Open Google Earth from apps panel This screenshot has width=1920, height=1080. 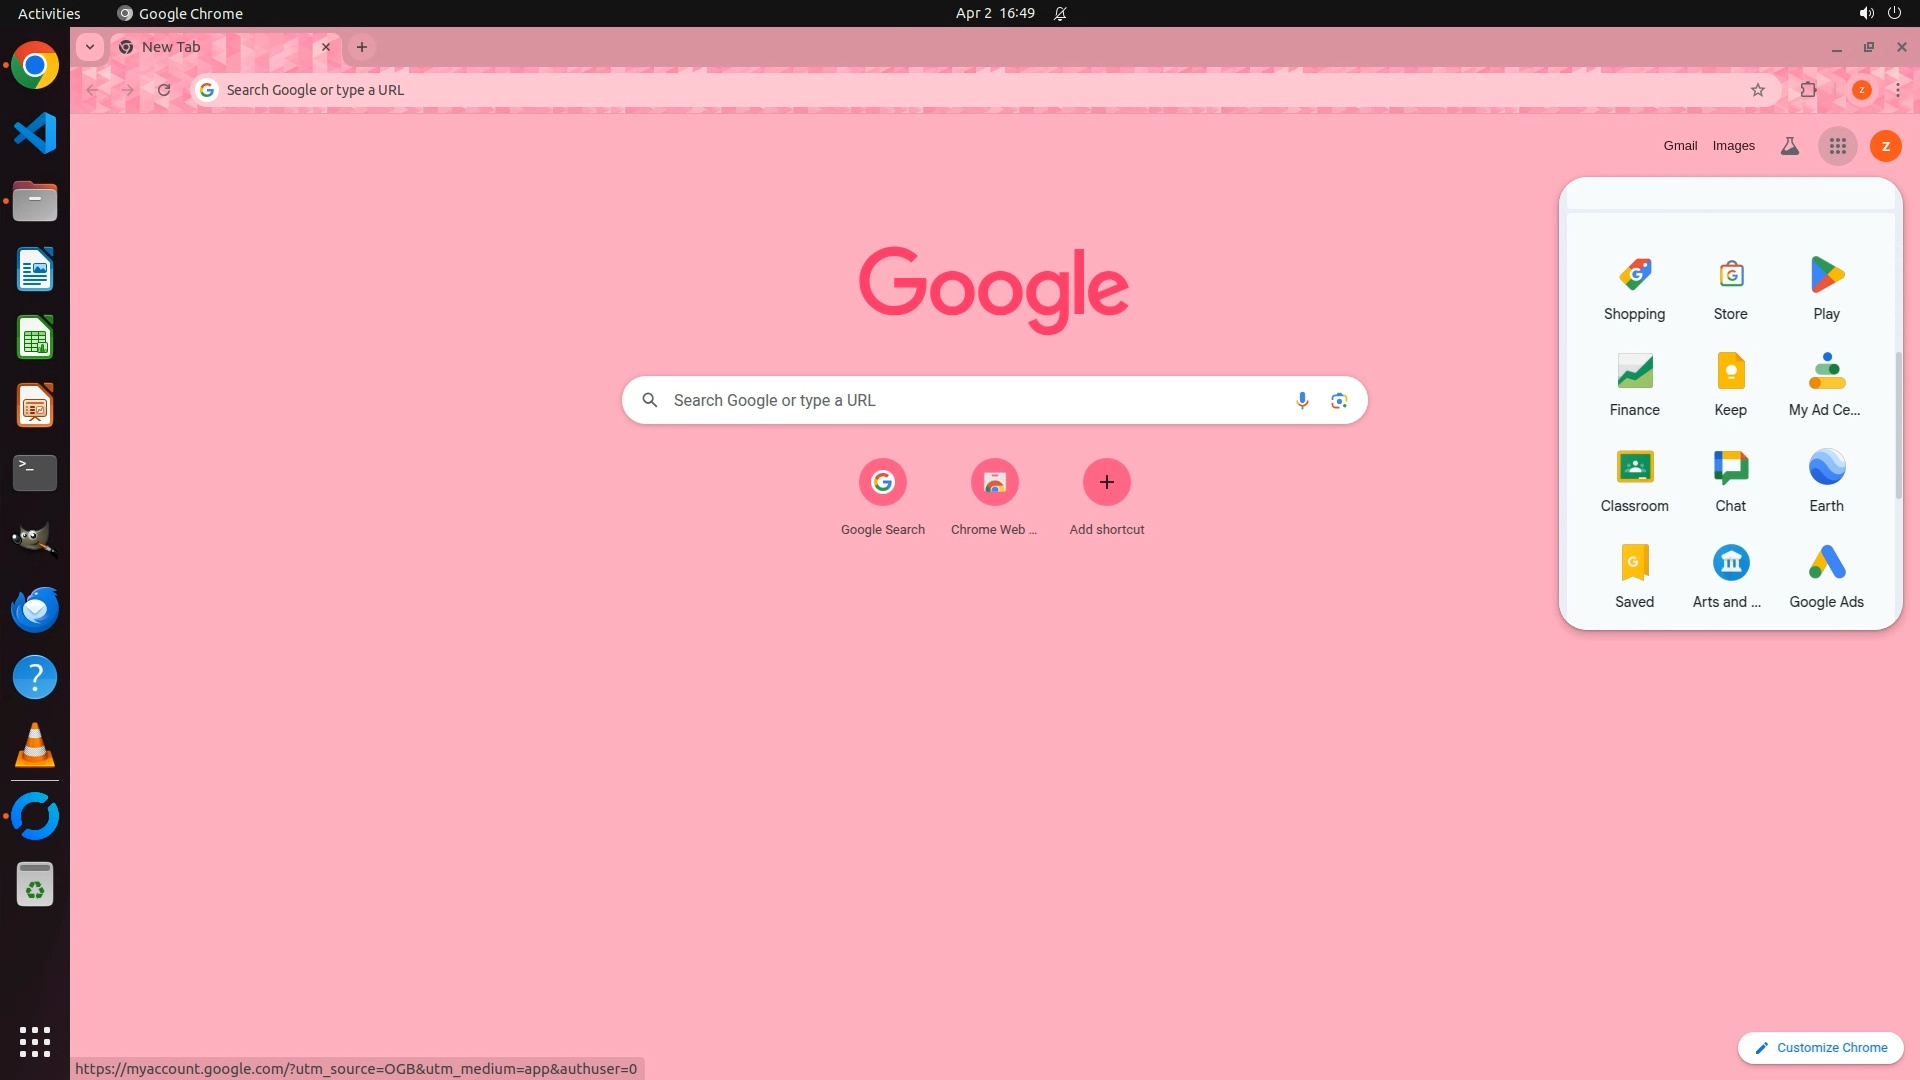1826,480
